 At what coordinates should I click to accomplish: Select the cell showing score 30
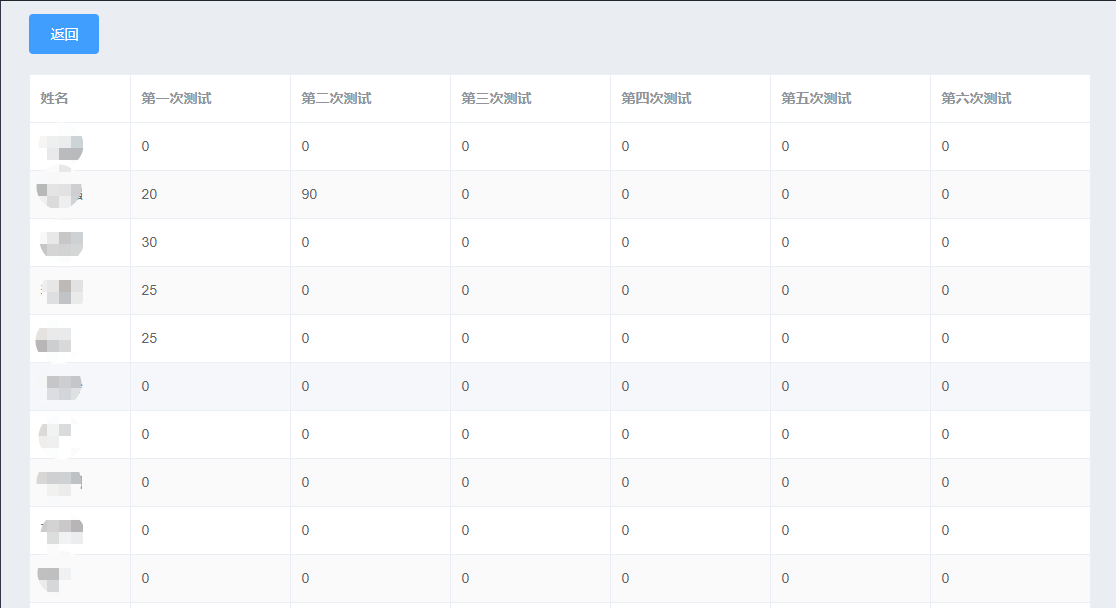[210, 242]
